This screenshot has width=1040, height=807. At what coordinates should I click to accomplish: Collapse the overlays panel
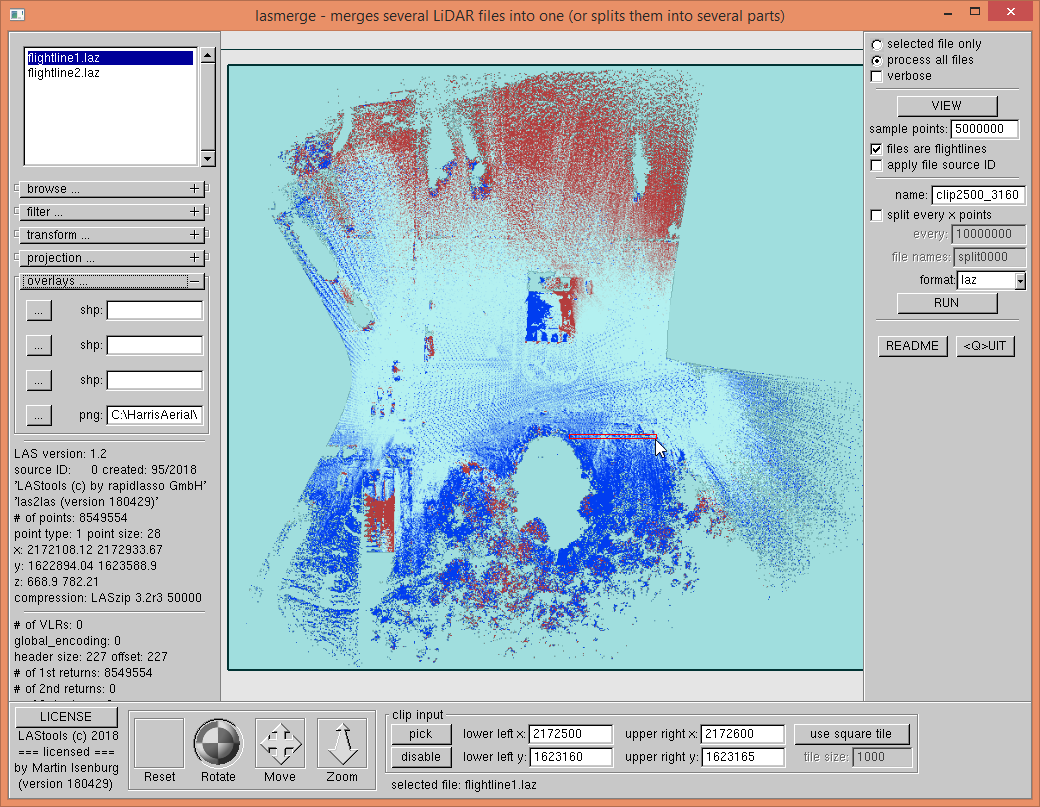point(195,282)
